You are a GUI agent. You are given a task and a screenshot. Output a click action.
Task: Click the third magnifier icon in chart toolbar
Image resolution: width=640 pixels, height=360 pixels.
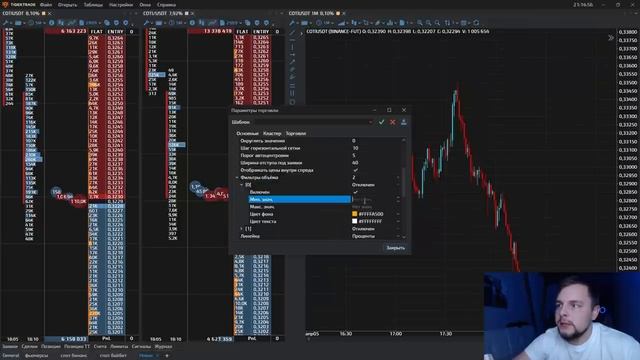pos(437,23)
